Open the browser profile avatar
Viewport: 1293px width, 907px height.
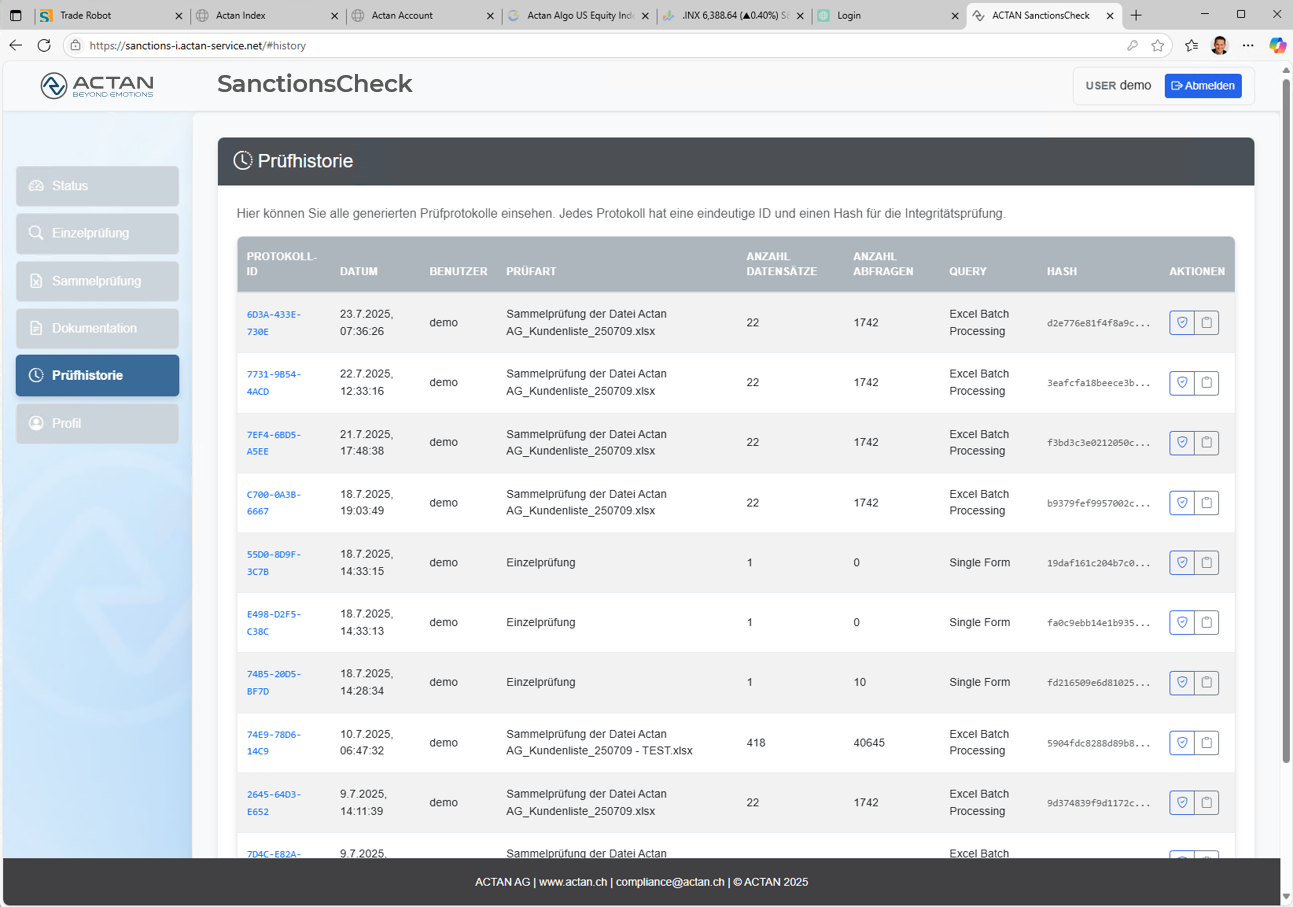point(1220,46)
